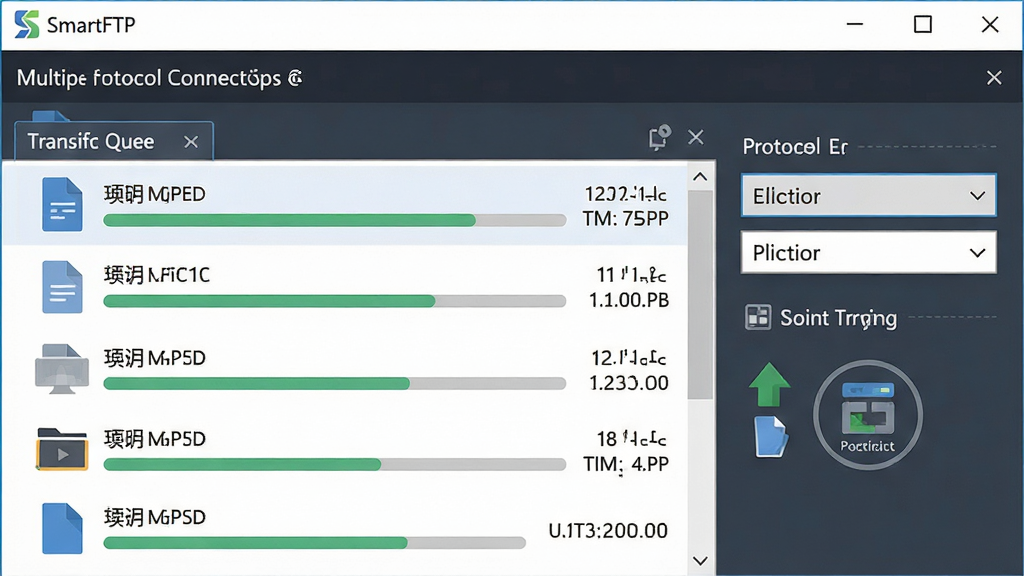Close the Multipe fotocol Connectops panel
1024x576 pixels.
[x=994, y=78]
